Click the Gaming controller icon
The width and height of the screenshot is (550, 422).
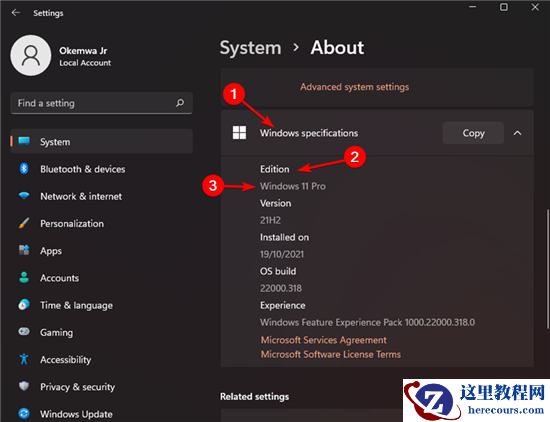(24, 331)
